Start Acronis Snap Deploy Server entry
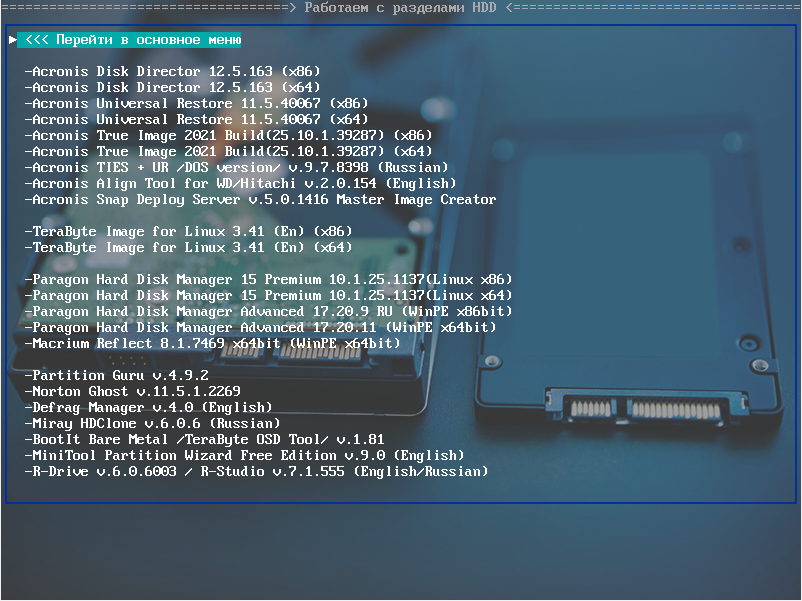802x601 pixels. point(260,200)
